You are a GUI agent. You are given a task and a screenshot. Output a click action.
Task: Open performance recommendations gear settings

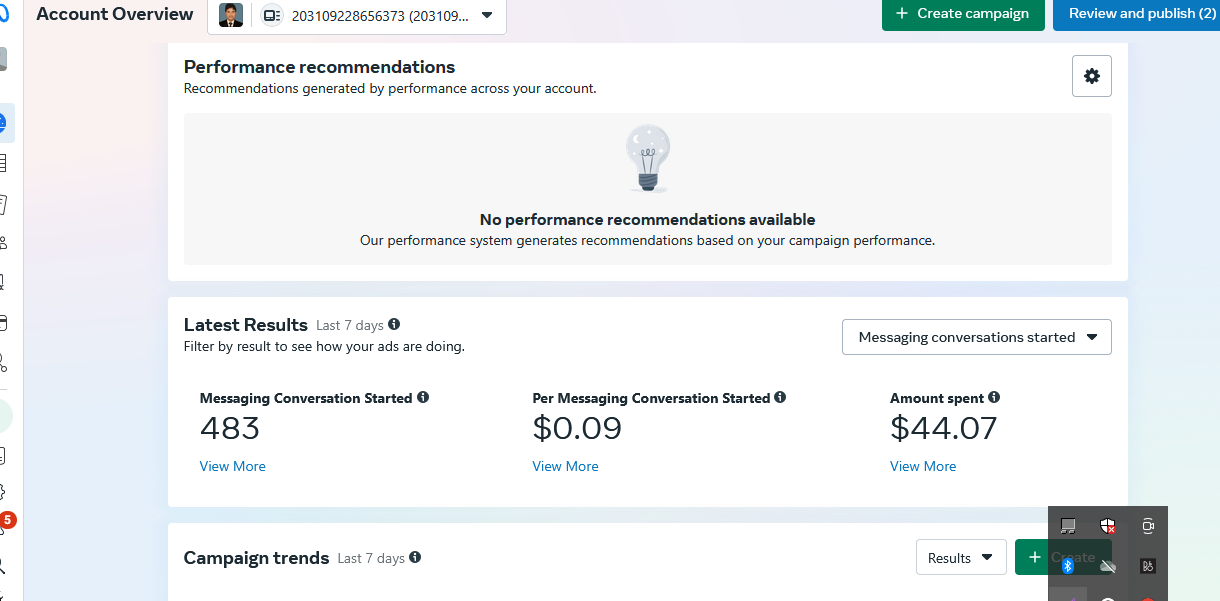coord(1091,76)
